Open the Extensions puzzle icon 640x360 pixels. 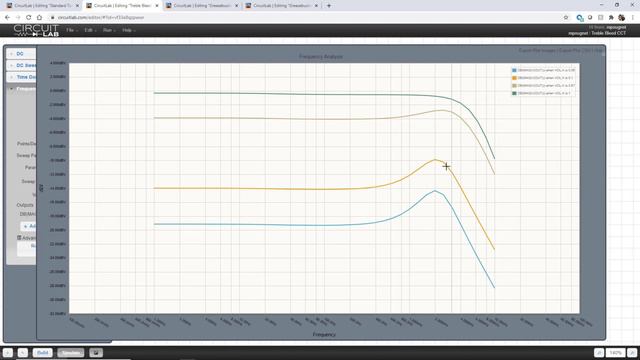611,18
